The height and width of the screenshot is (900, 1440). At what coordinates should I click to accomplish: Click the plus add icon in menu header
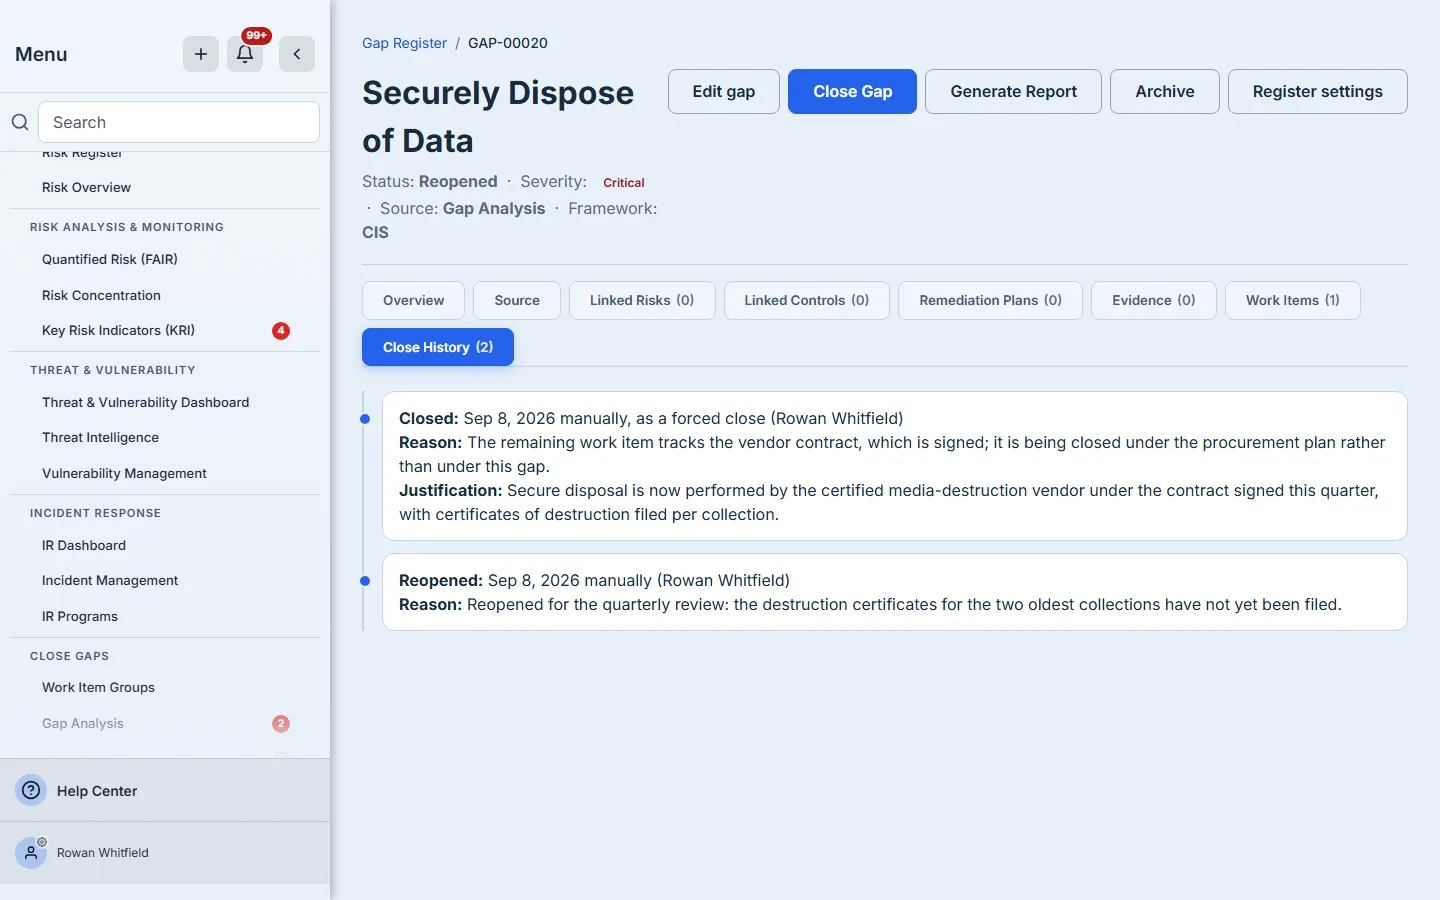pos(201,54)
